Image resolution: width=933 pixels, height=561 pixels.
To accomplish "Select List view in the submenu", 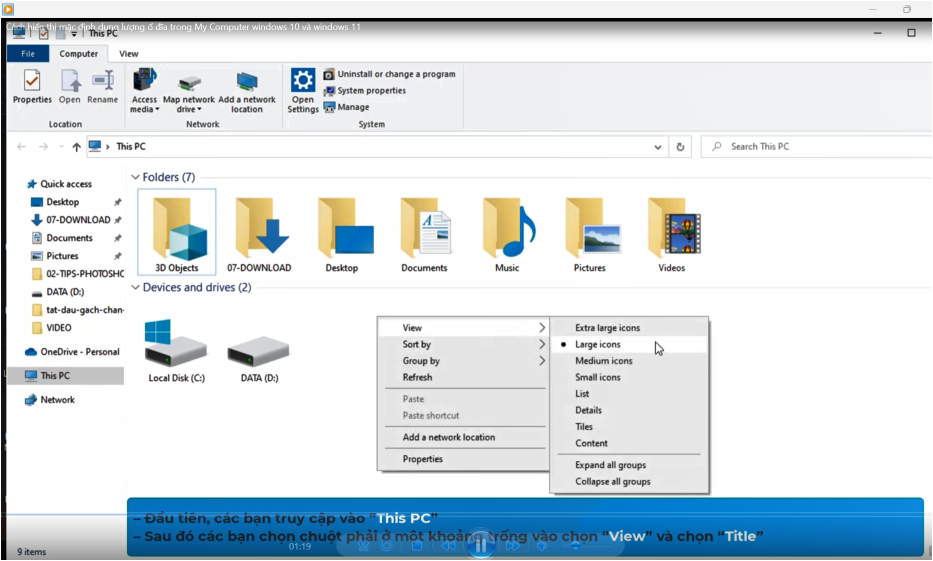I will pyautogui.click(x=630, y=393).
